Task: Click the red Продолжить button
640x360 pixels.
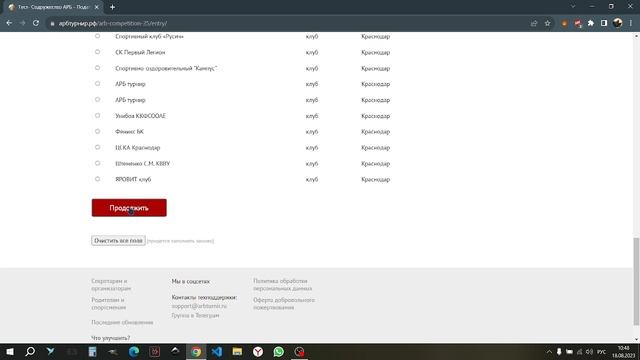Action: (129, 208)
